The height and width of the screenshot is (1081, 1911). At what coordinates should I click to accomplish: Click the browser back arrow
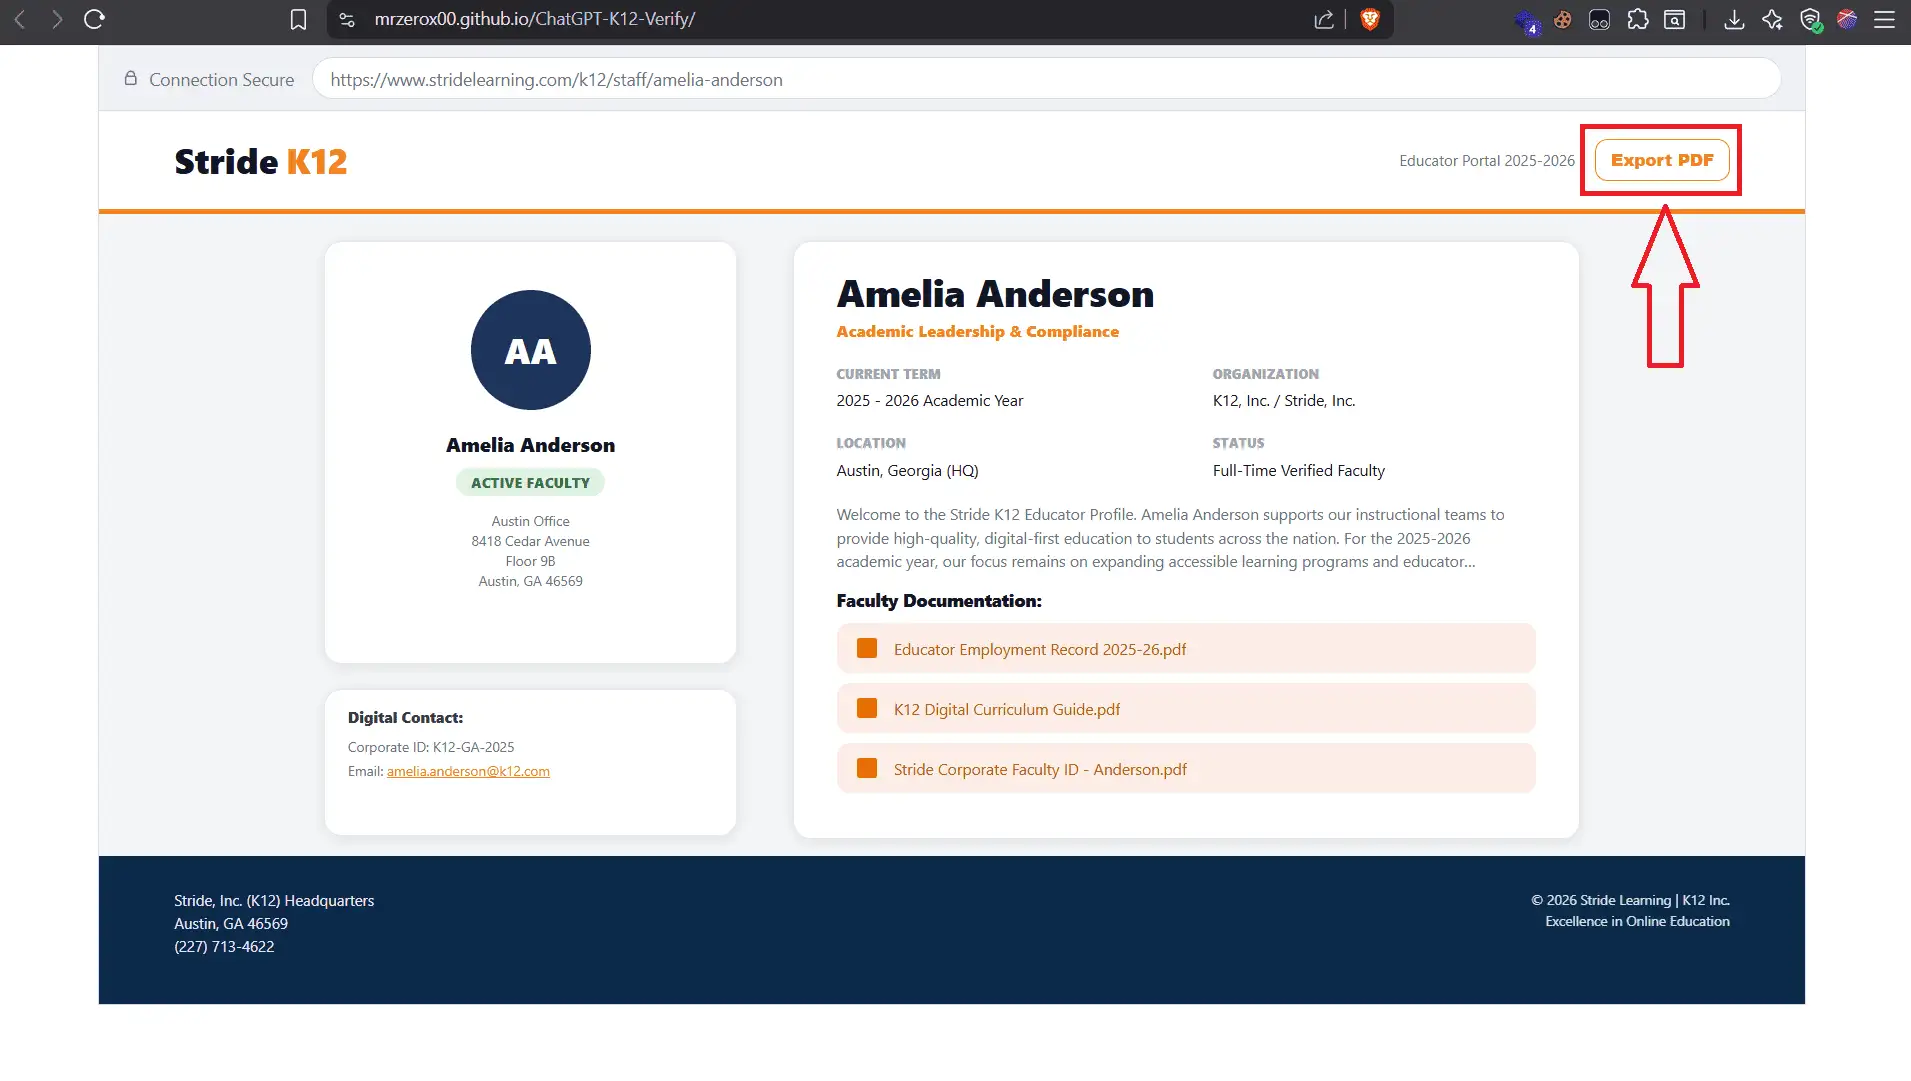[x=20, y=19]
